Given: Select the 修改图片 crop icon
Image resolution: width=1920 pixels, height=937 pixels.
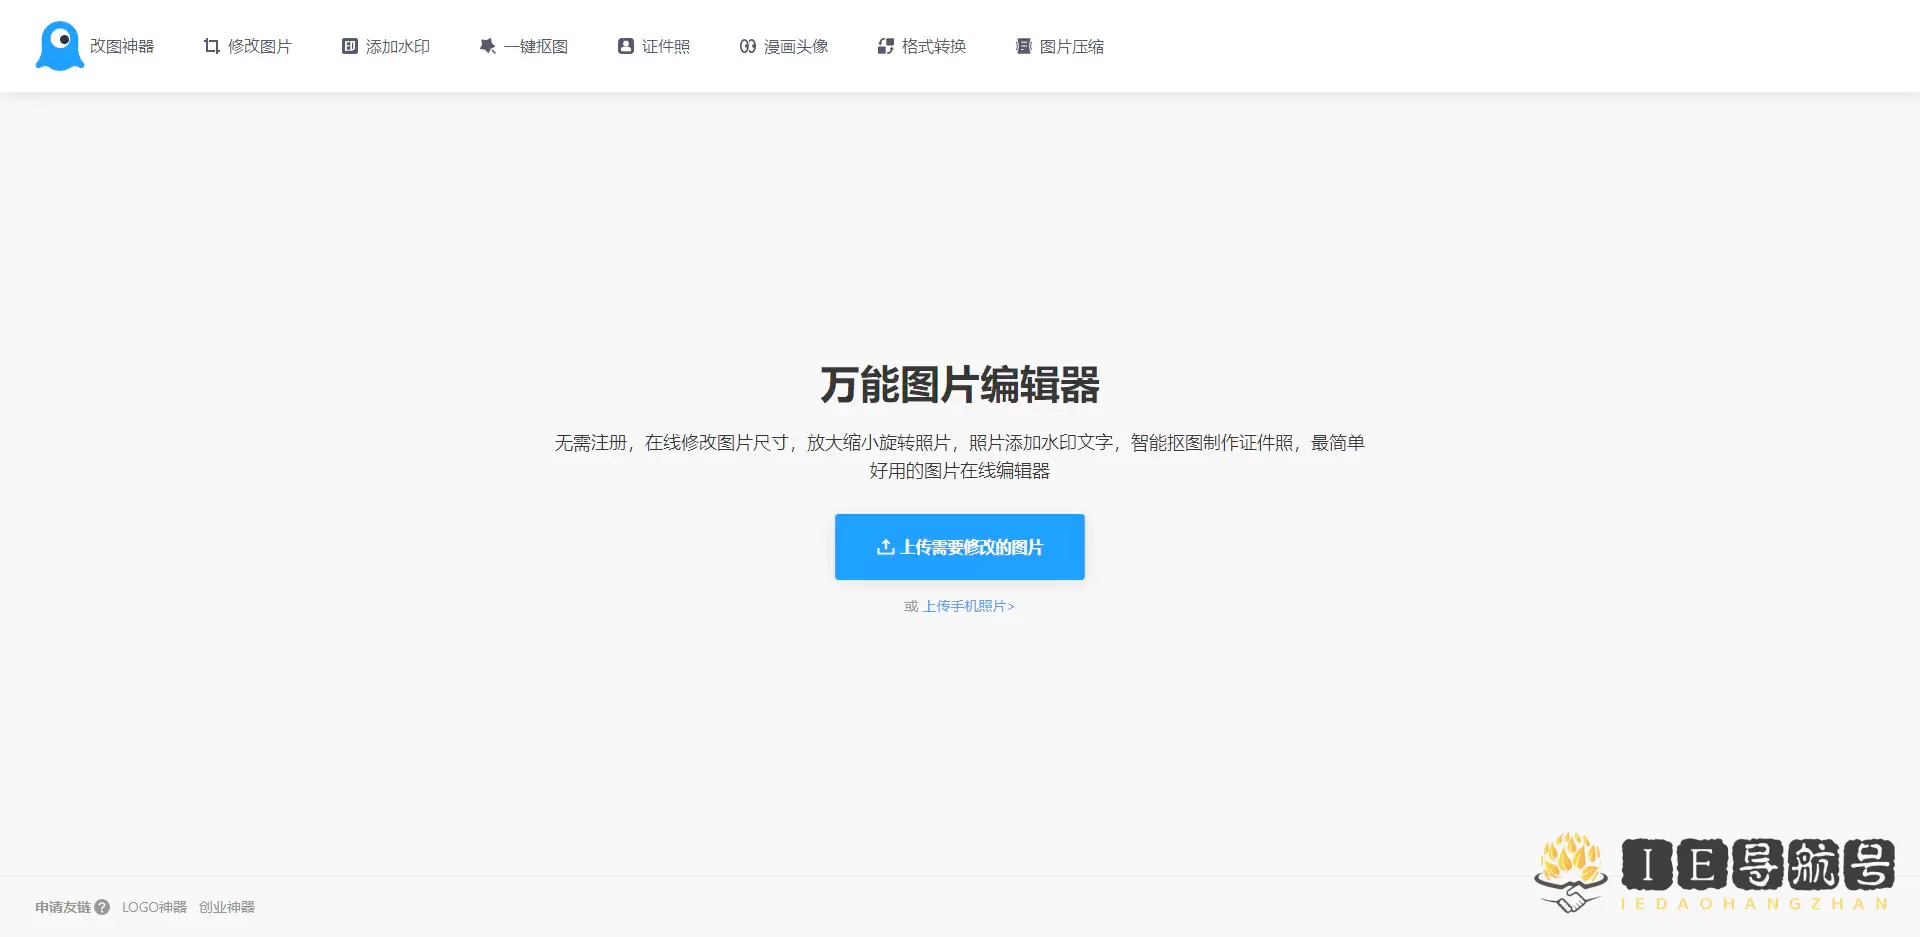Looking at the screenshot, I should click(211, 46).
